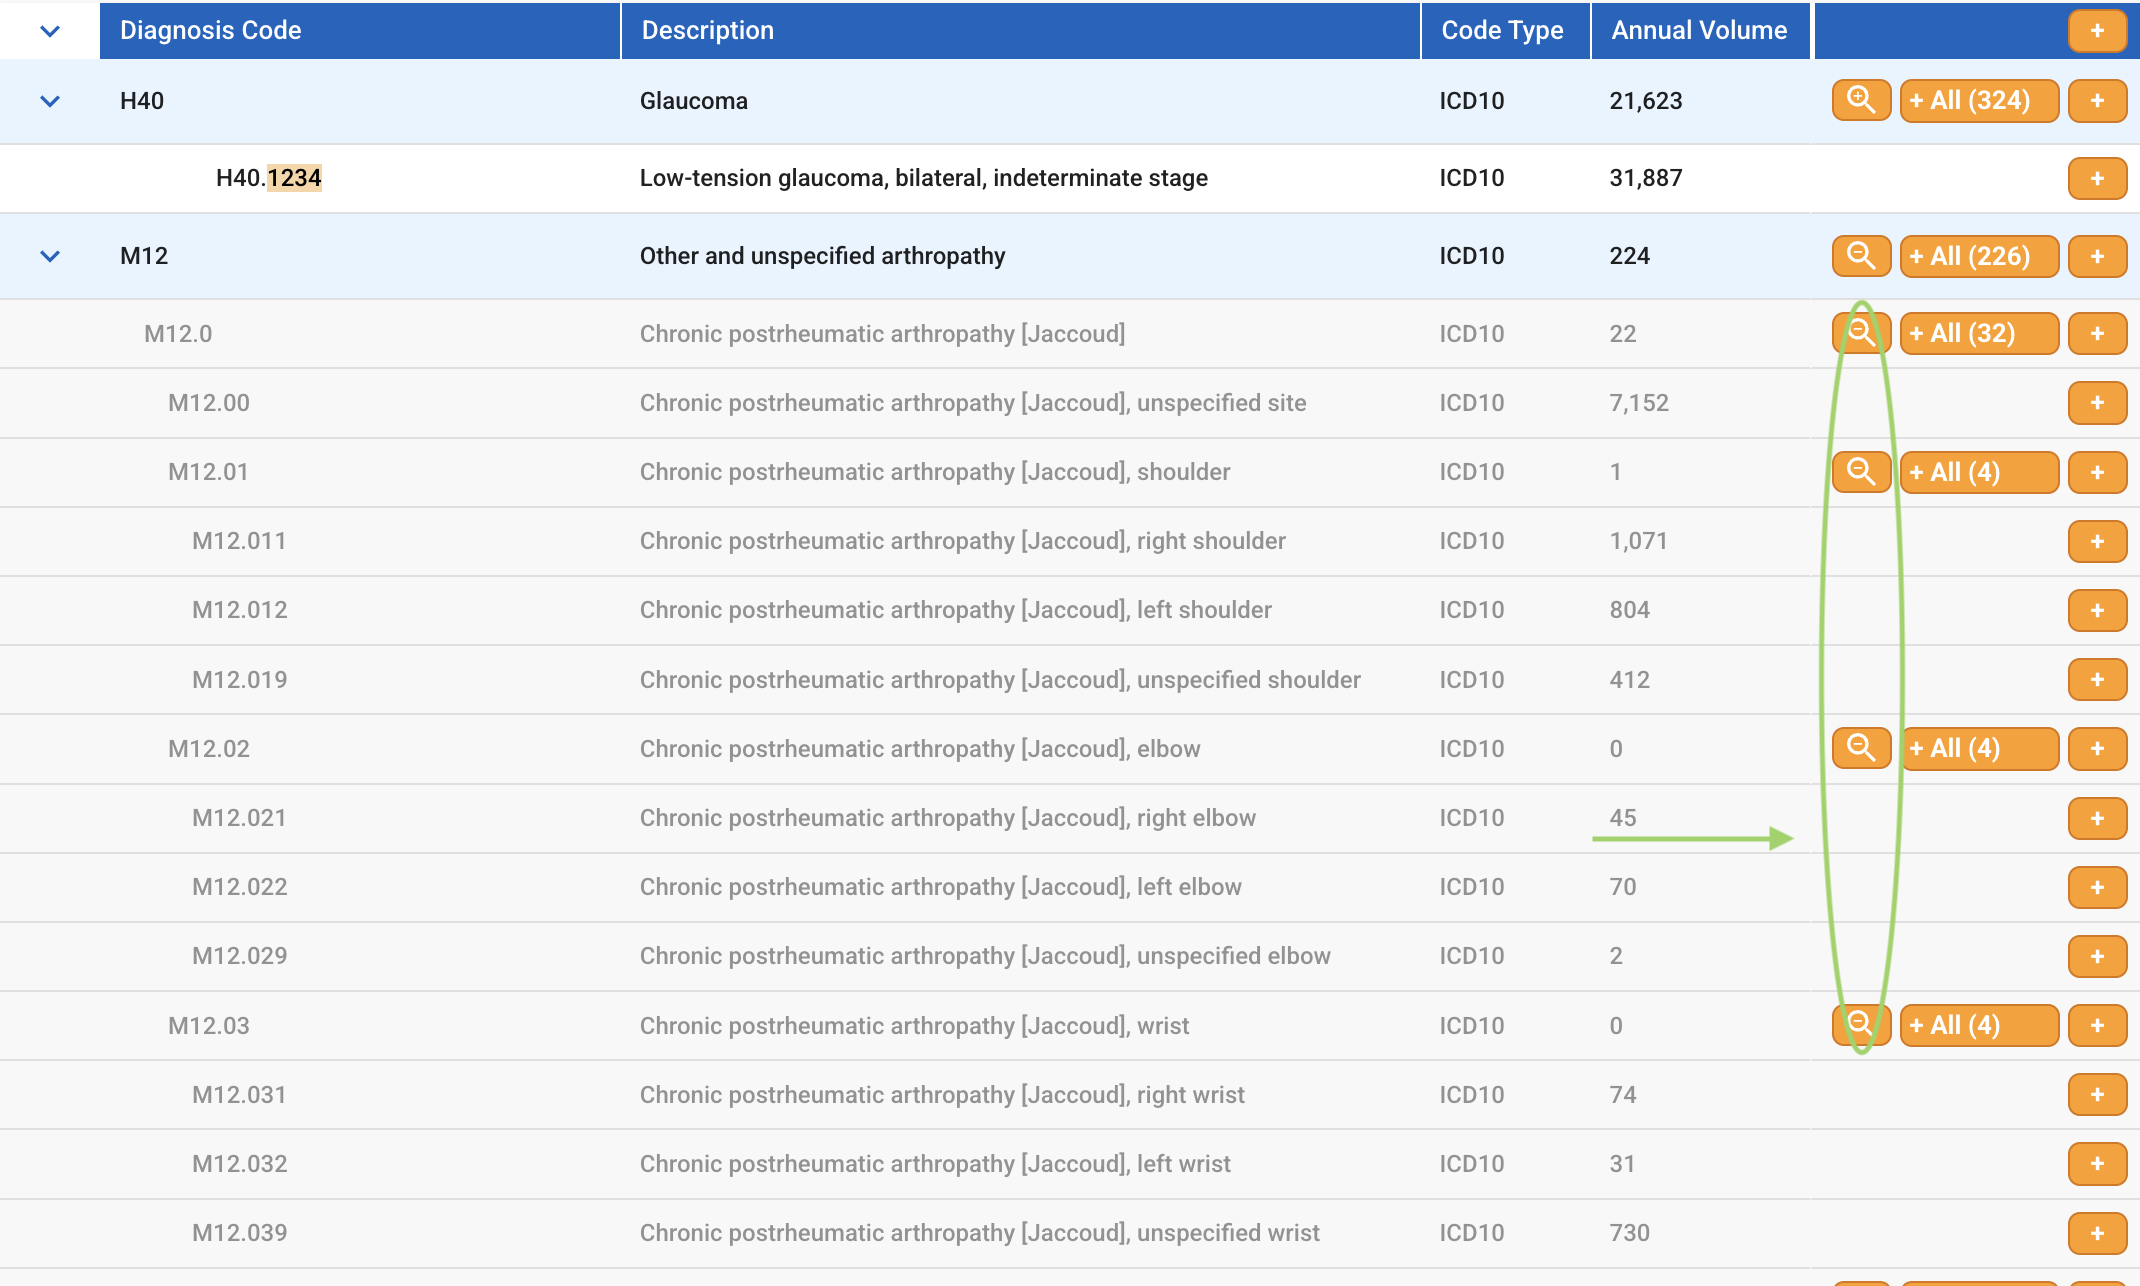Click the magnifier icon in the M12.0 row
Image resolution: width=2140 pixels, height=1286 pixels.
[x=1861, y=333]
